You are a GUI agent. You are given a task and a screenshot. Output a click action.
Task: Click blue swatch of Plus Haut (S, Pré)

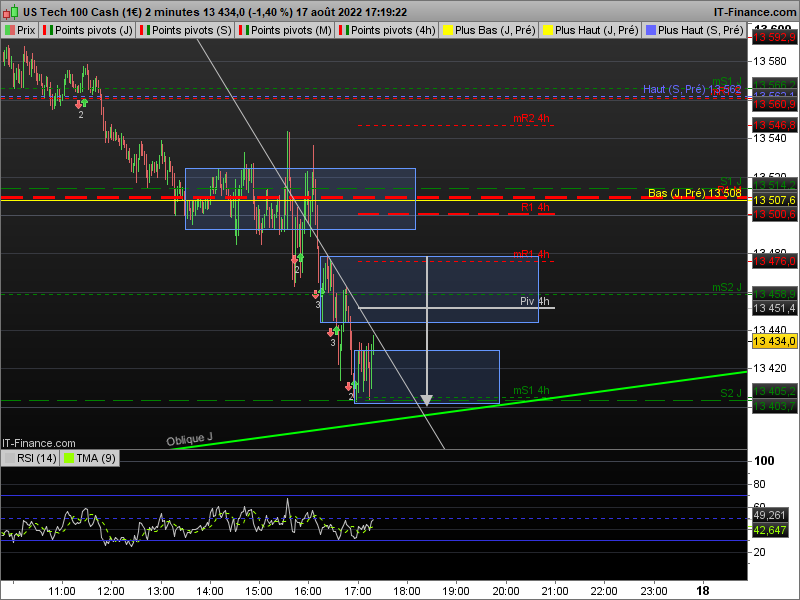(651, 30)
